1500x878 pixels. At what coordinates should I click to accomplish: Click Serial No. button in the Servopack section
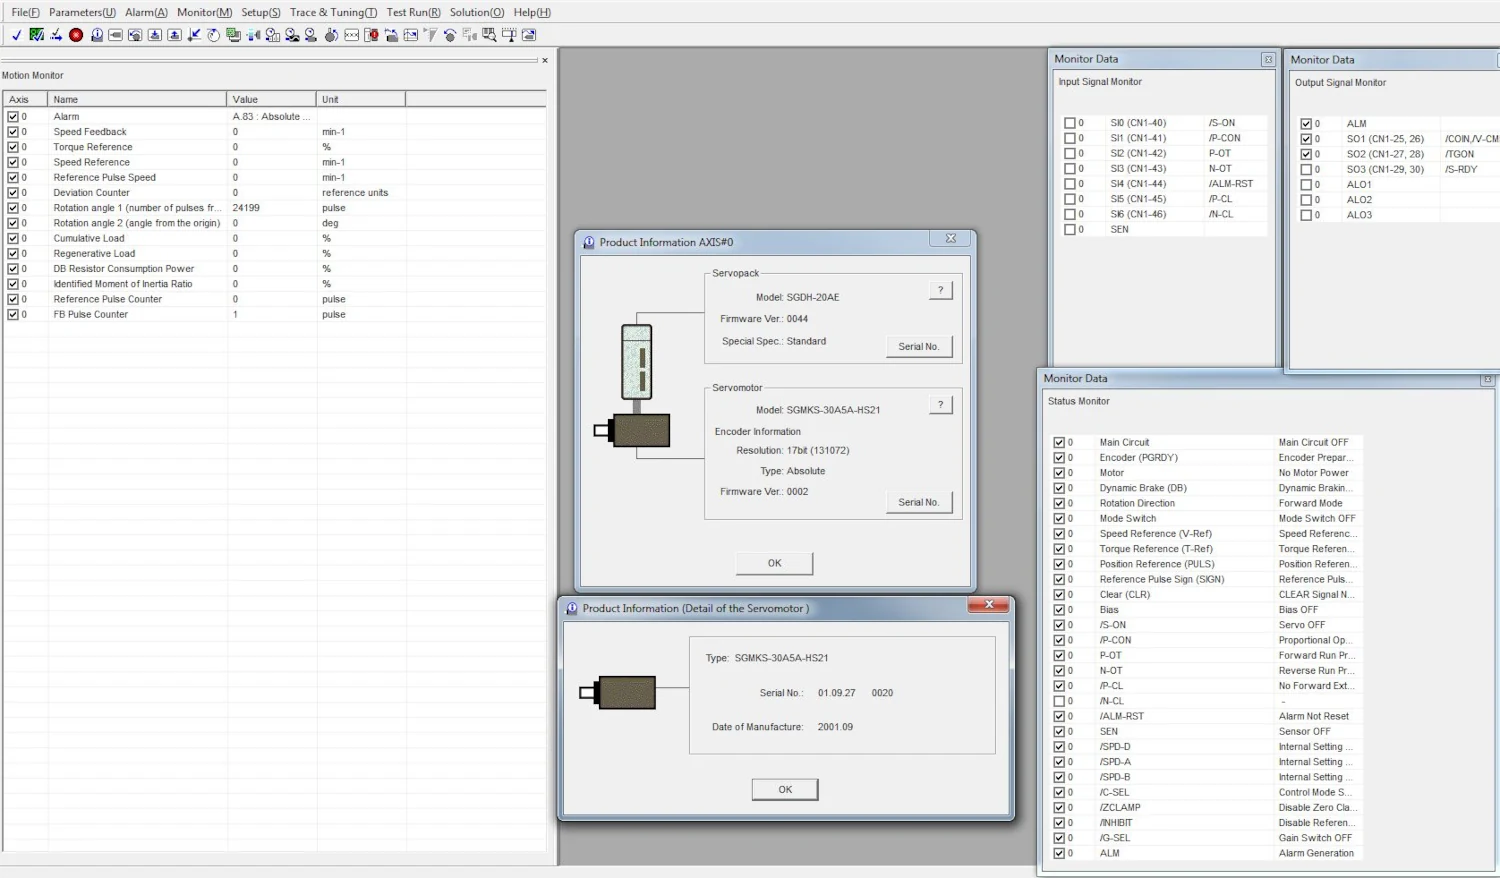[x=918, y=347]
